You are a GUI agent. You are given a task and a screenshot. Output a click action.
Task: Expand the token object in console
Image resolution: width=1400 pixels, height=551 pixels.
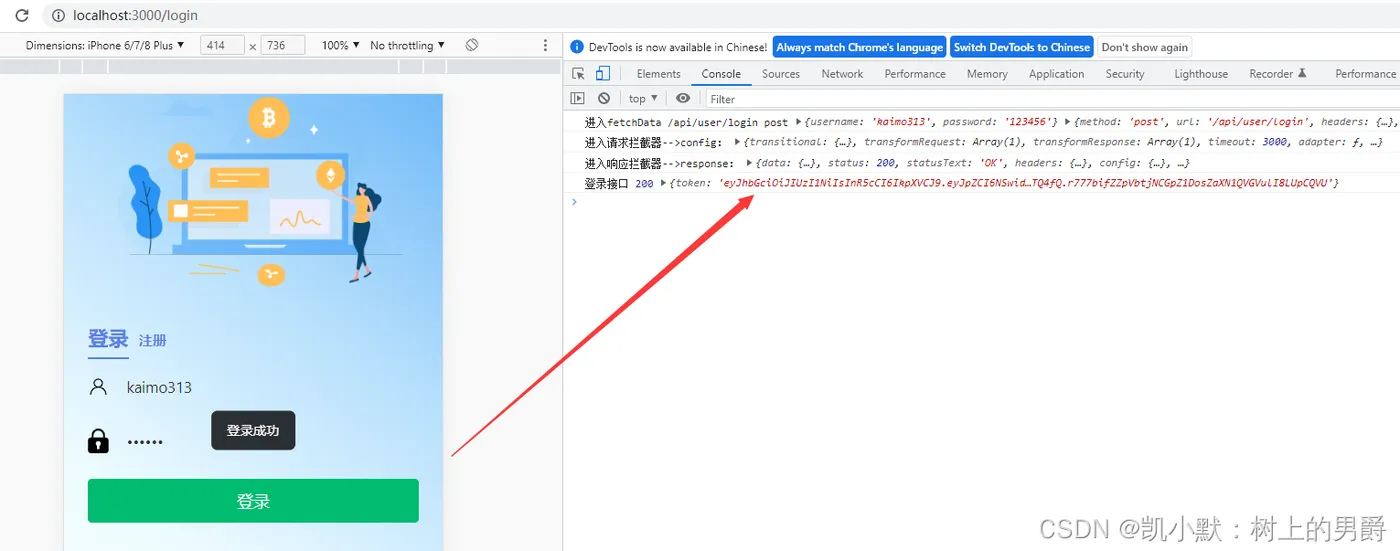(664, 183)
